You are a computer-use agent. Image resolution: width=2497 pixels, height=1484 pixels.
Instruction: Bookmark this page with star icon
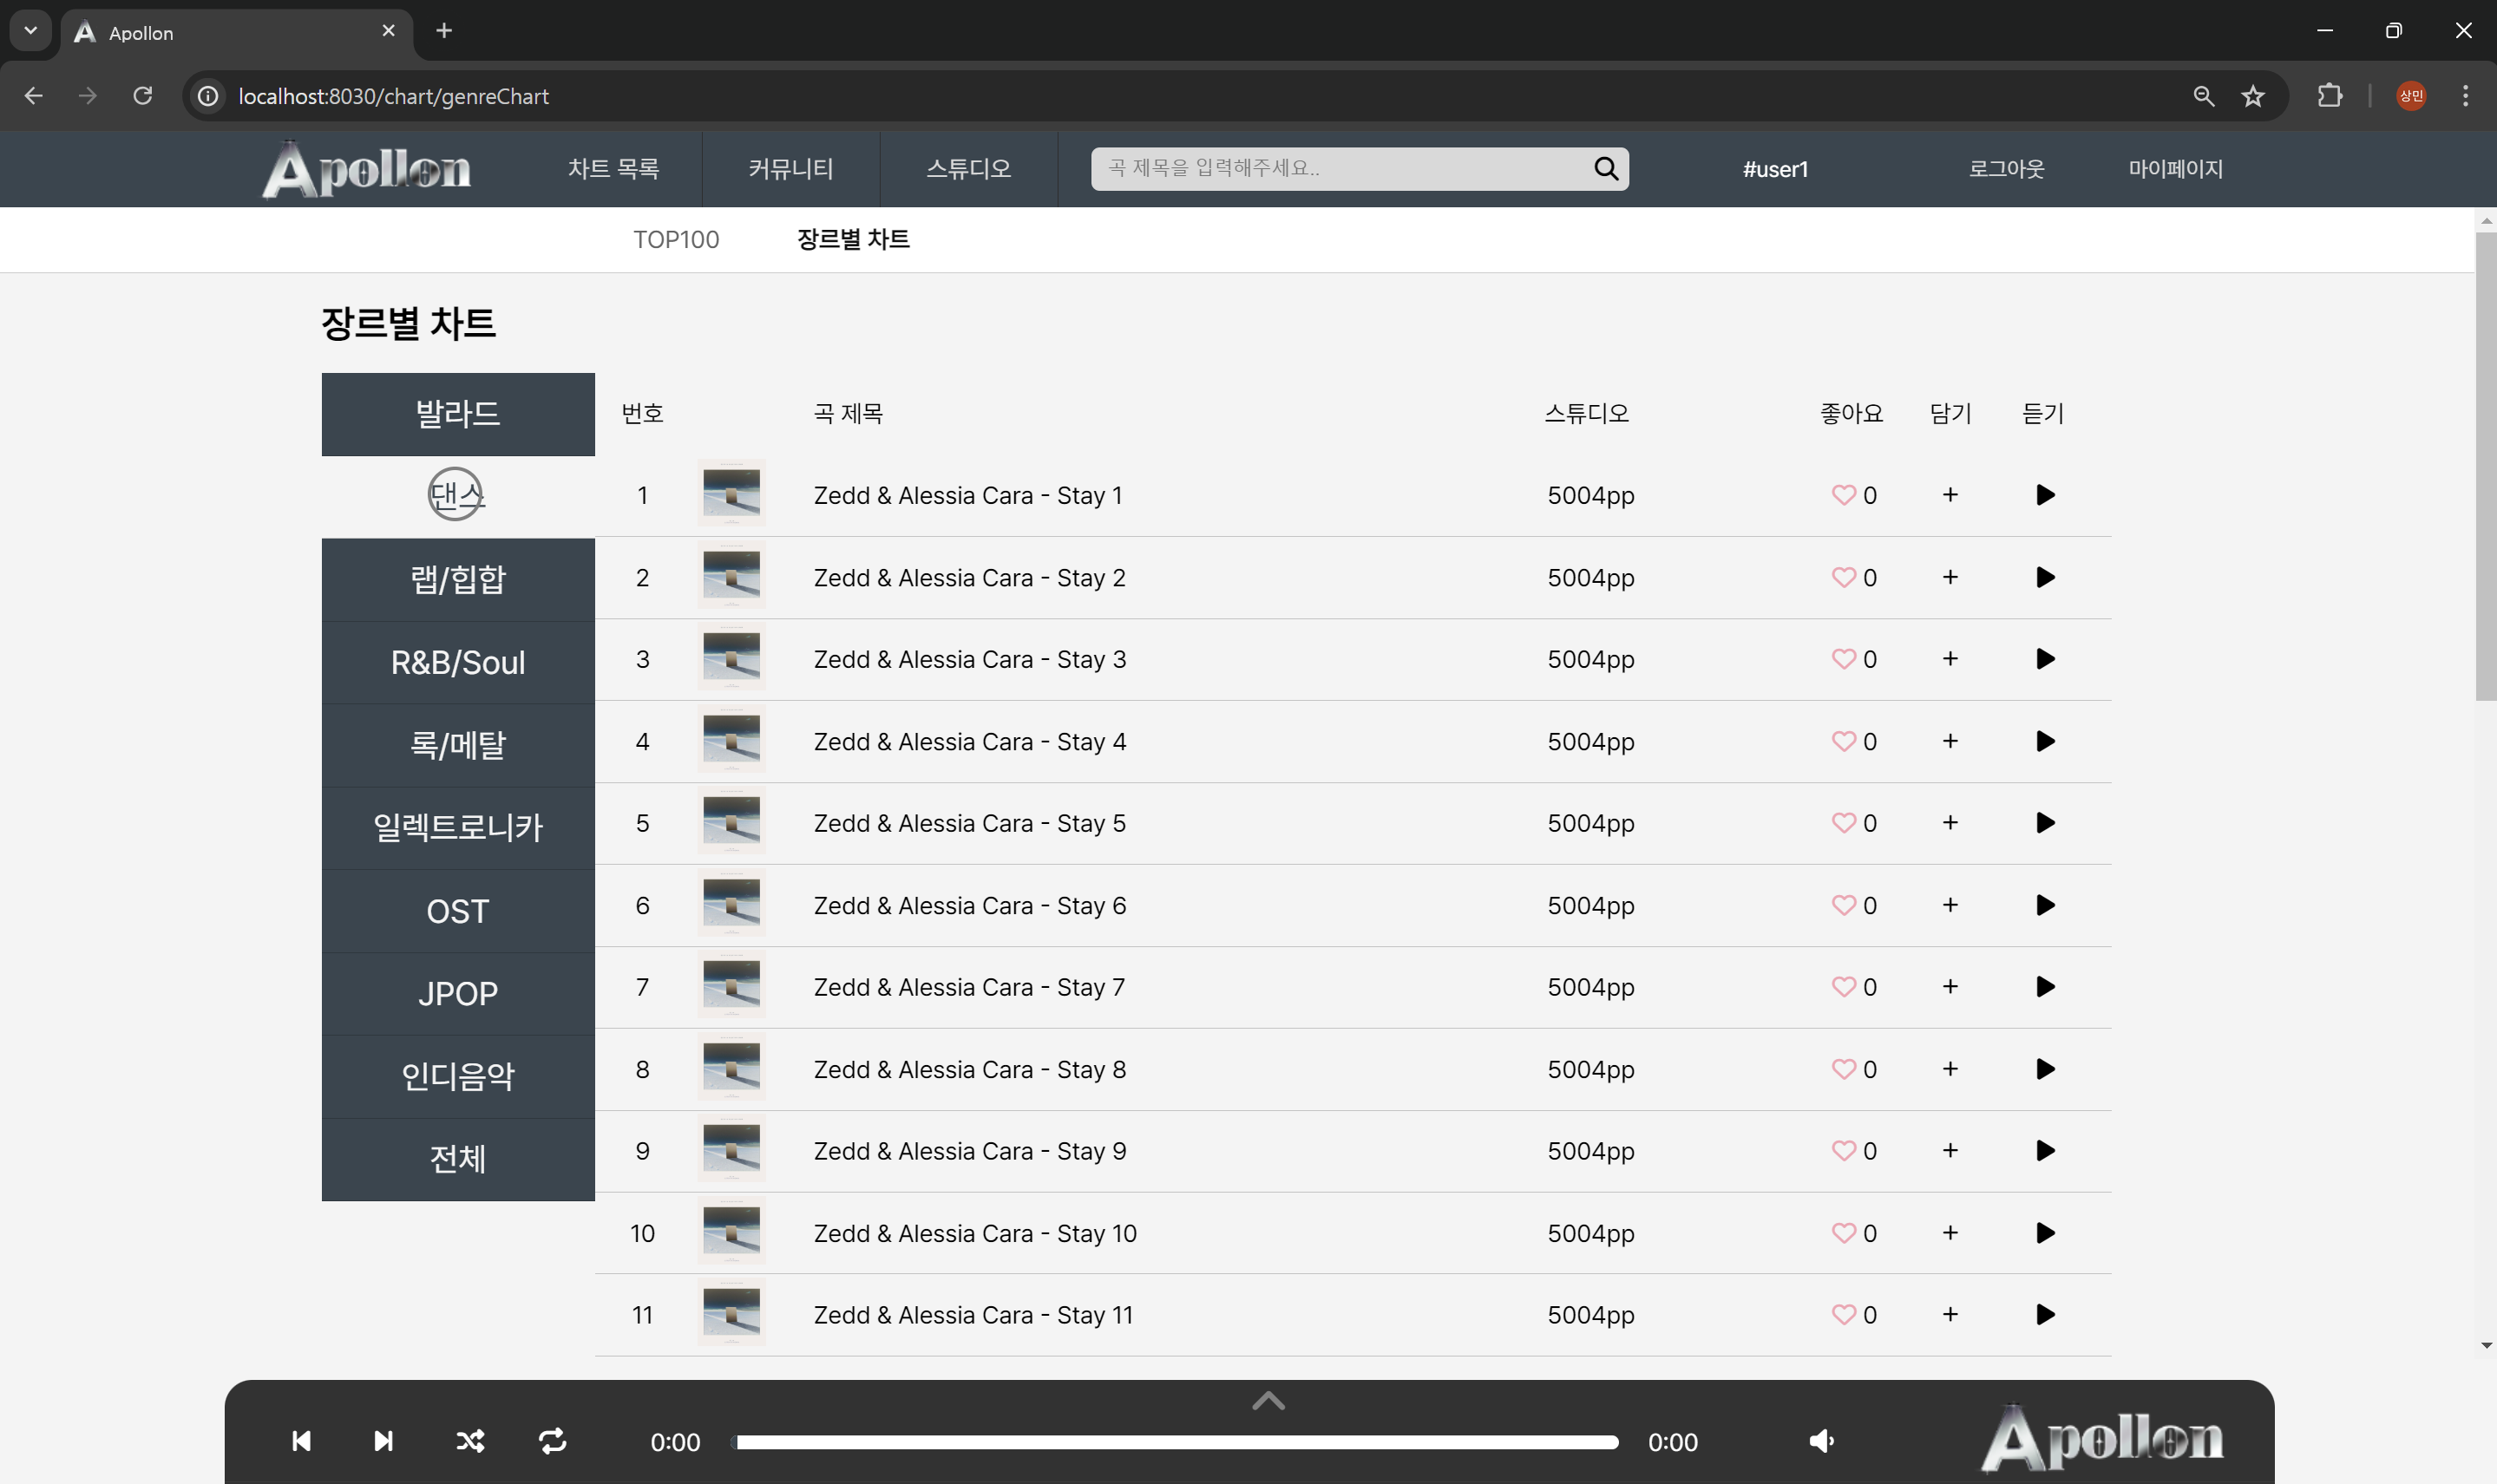[x=2253, y=96]
